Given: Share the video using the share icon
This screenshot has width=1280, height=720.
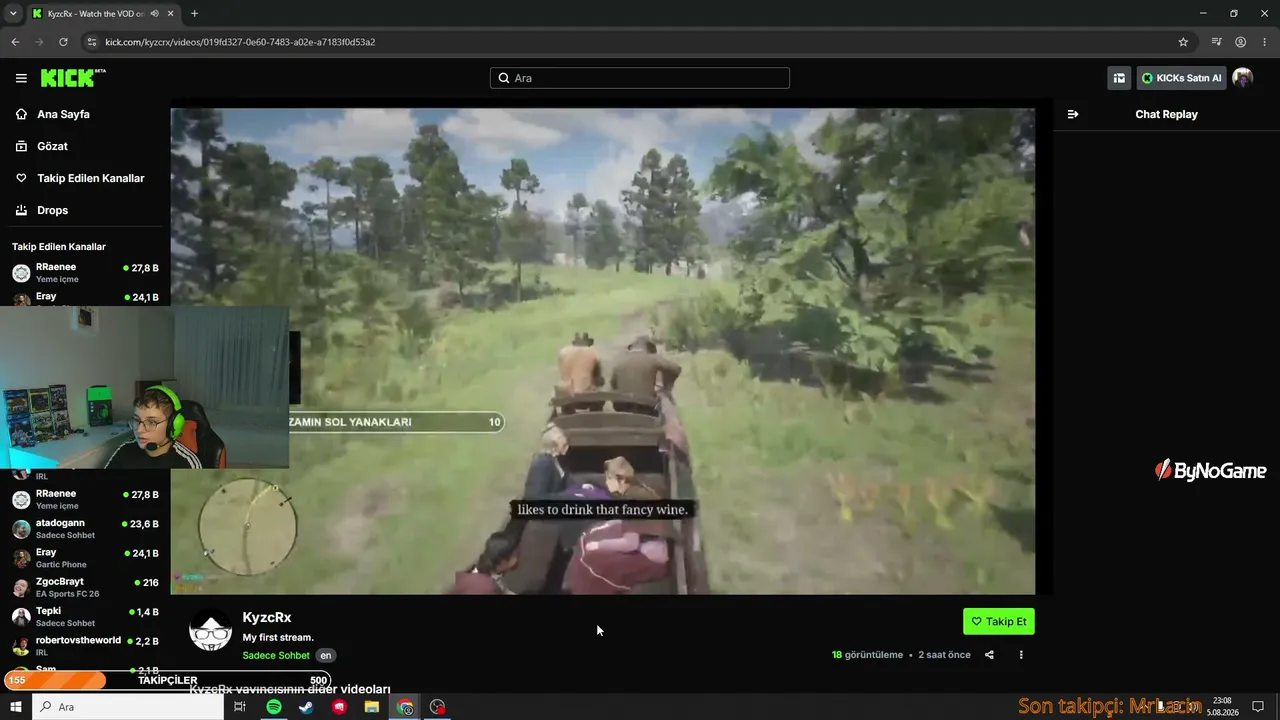Looking at the screenshot, I should (x=989, y=655).
